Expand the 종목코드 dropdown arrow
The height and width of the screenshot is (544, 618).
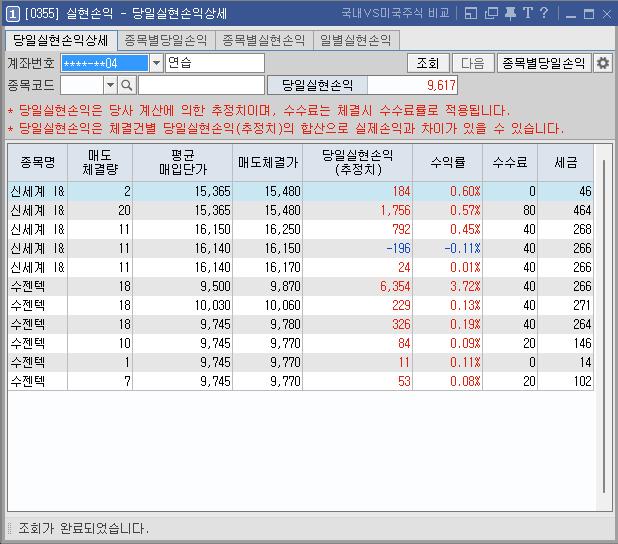pos(110,85)
